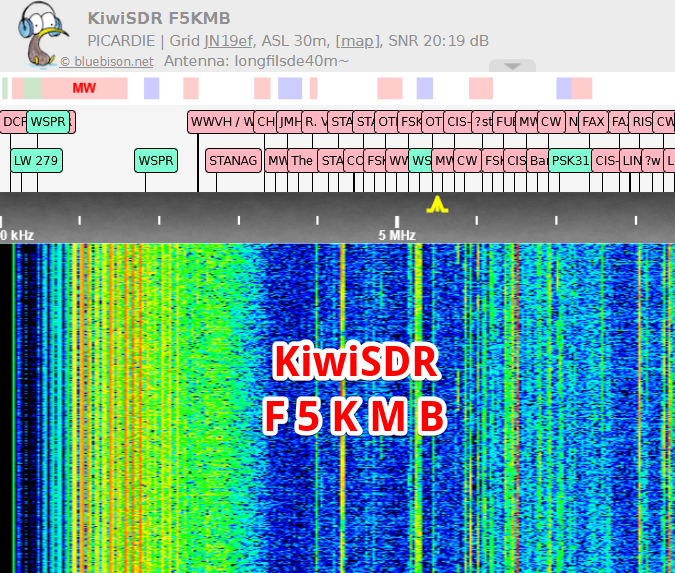This screenshot has width=675, height=573.
Task: Select the red MW broadcast band bar
Action: (84, 88)
